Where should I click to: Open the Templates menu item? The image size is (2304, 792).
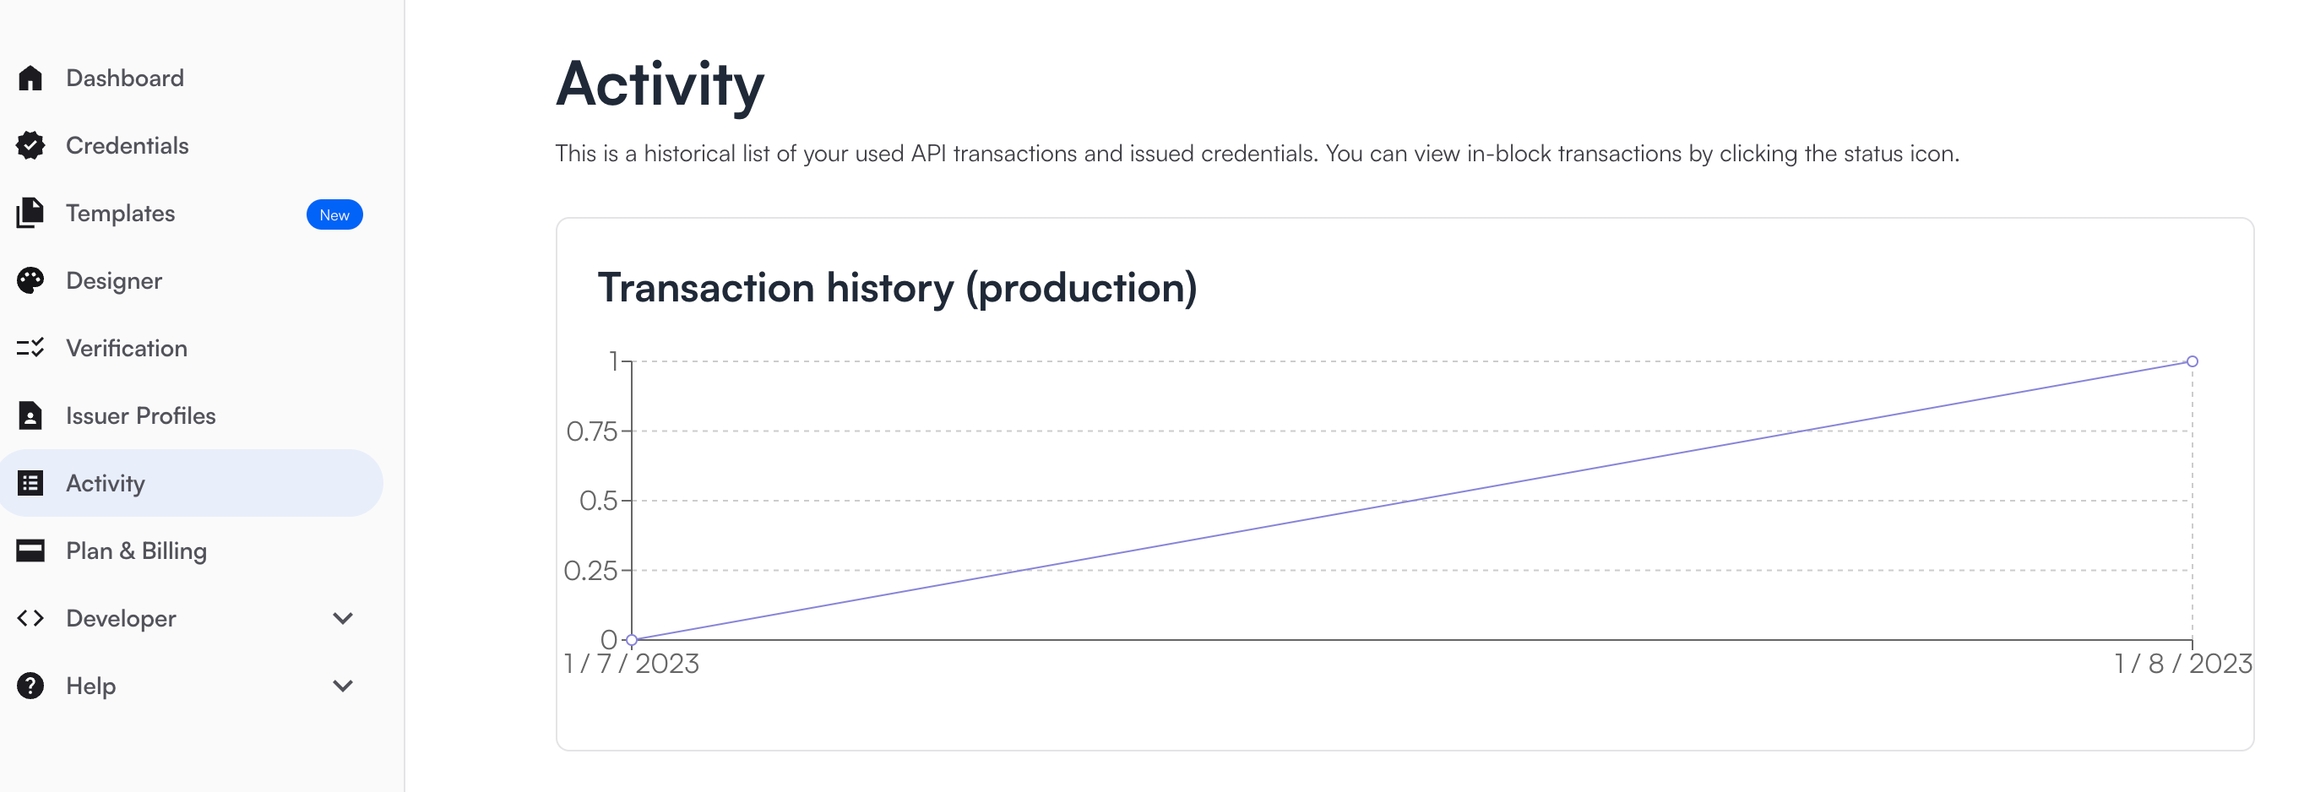pos(120,213)
